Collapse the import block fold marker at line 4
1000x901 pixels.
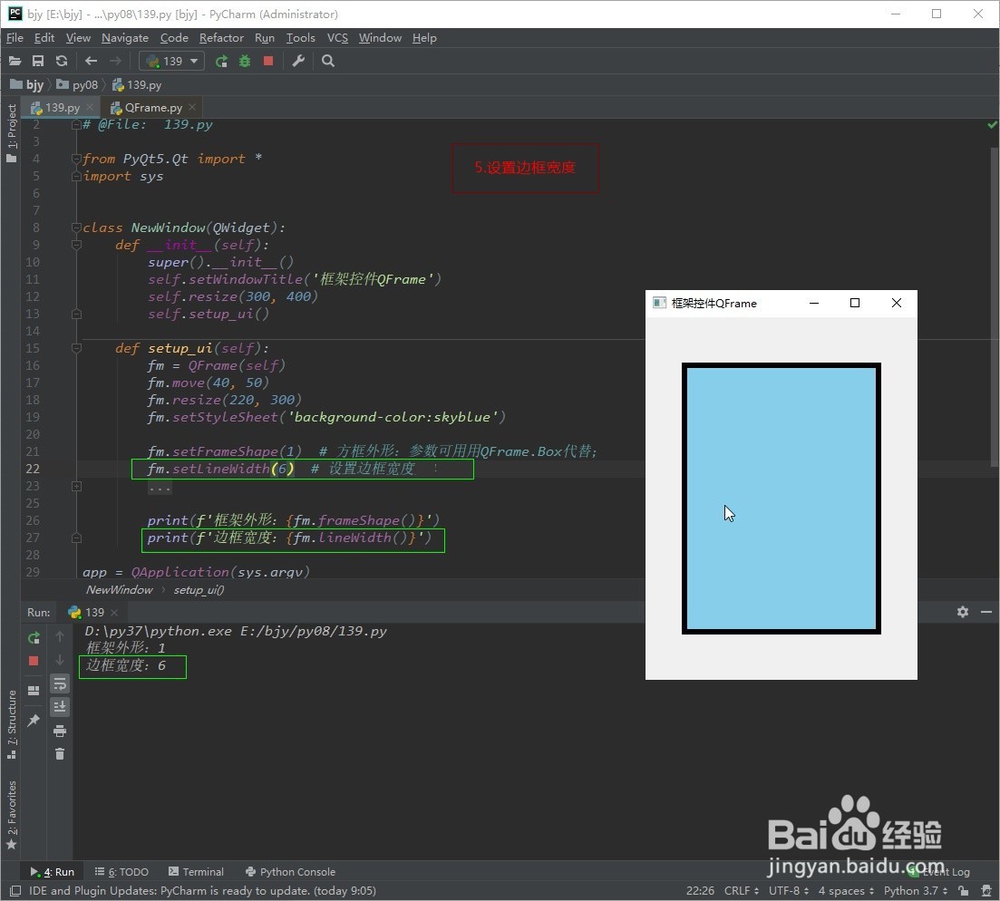click(77, 159)
